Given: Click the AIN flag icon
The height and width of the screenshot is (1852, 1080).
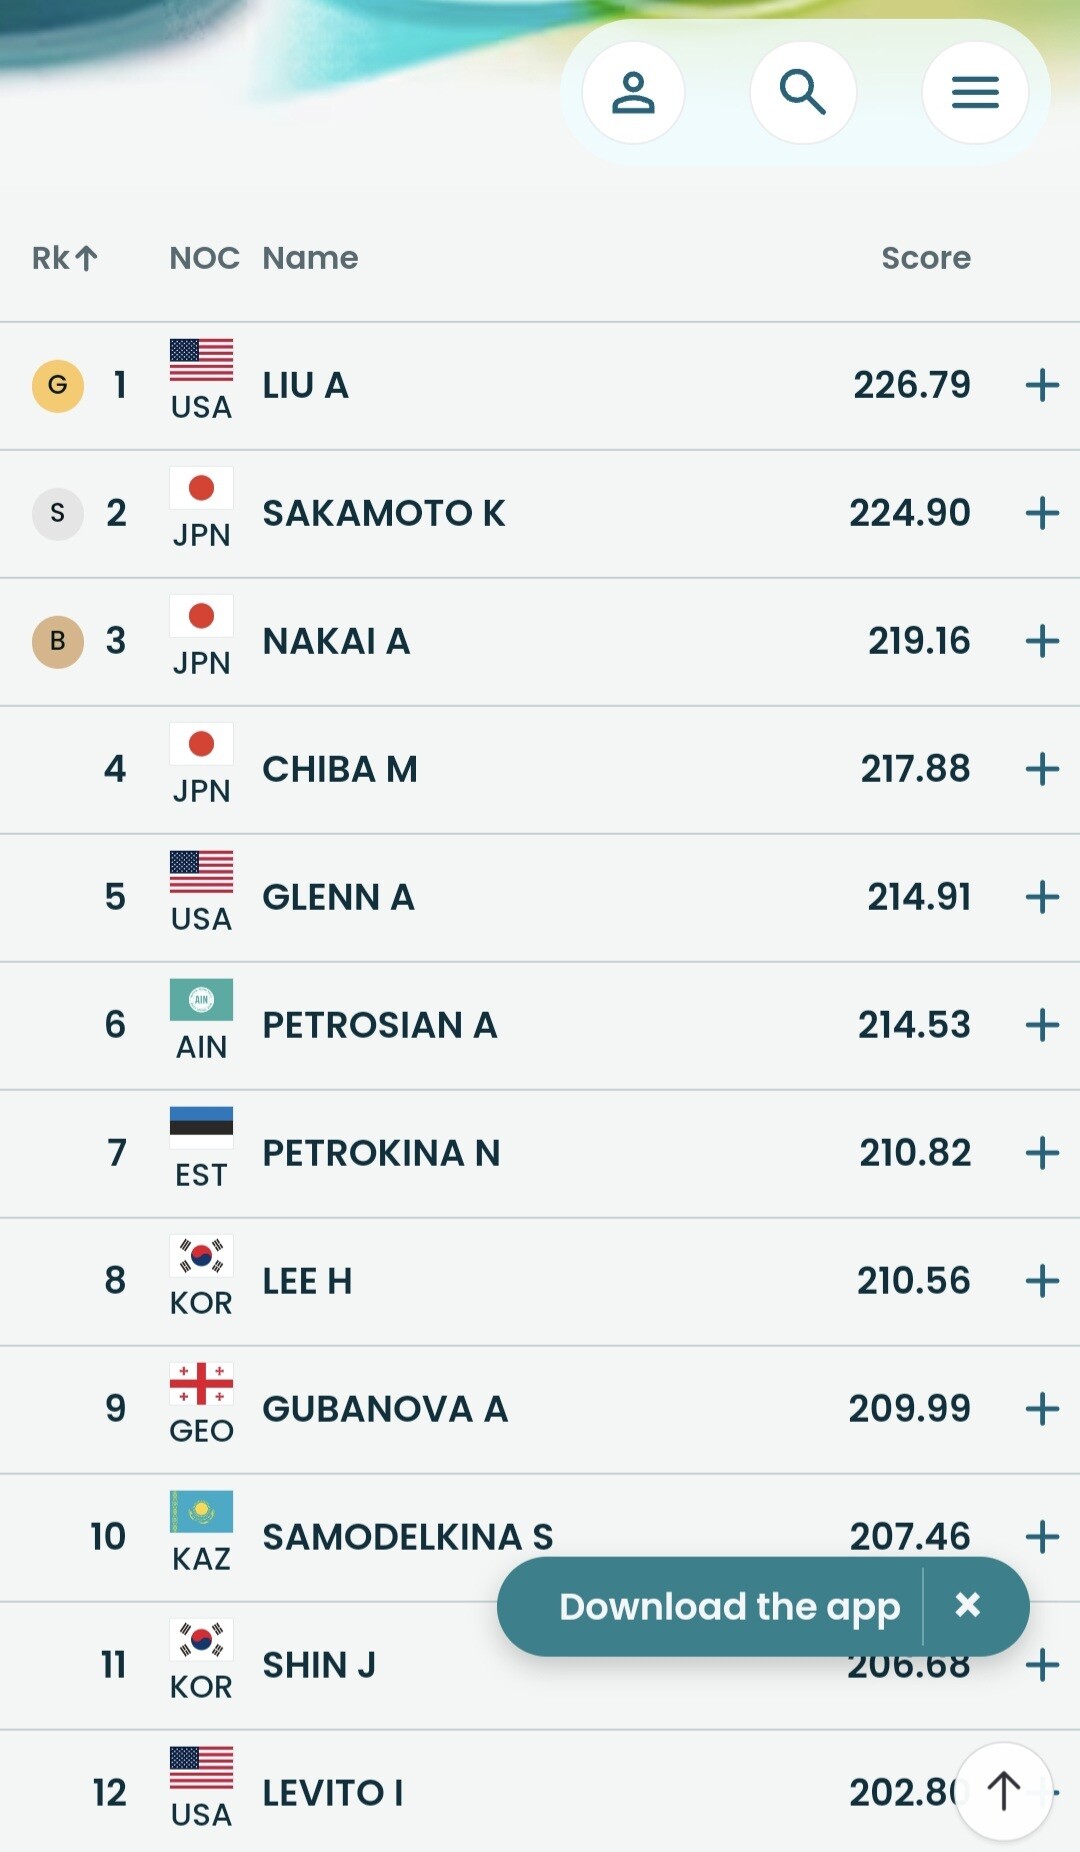Looking at the screenshot, I should [201, 999].
